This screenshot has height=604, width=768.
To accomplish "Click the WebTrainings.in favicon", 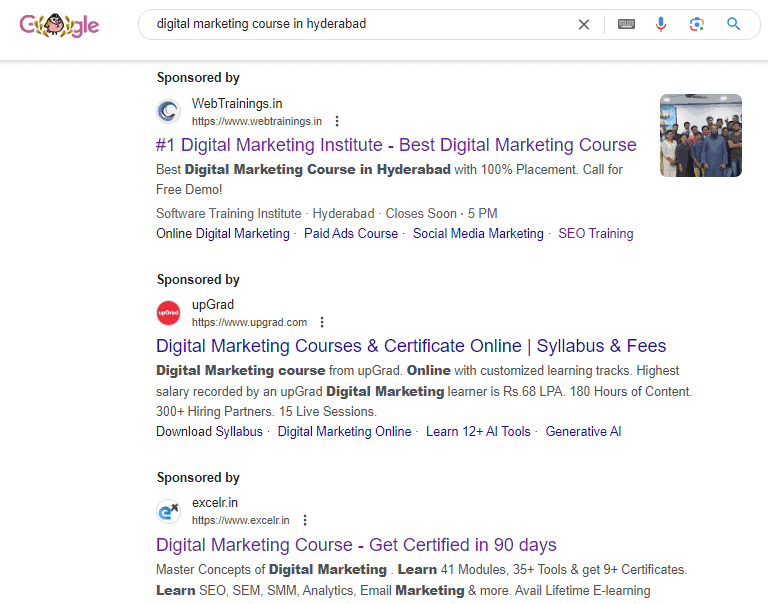I will 168,112.
